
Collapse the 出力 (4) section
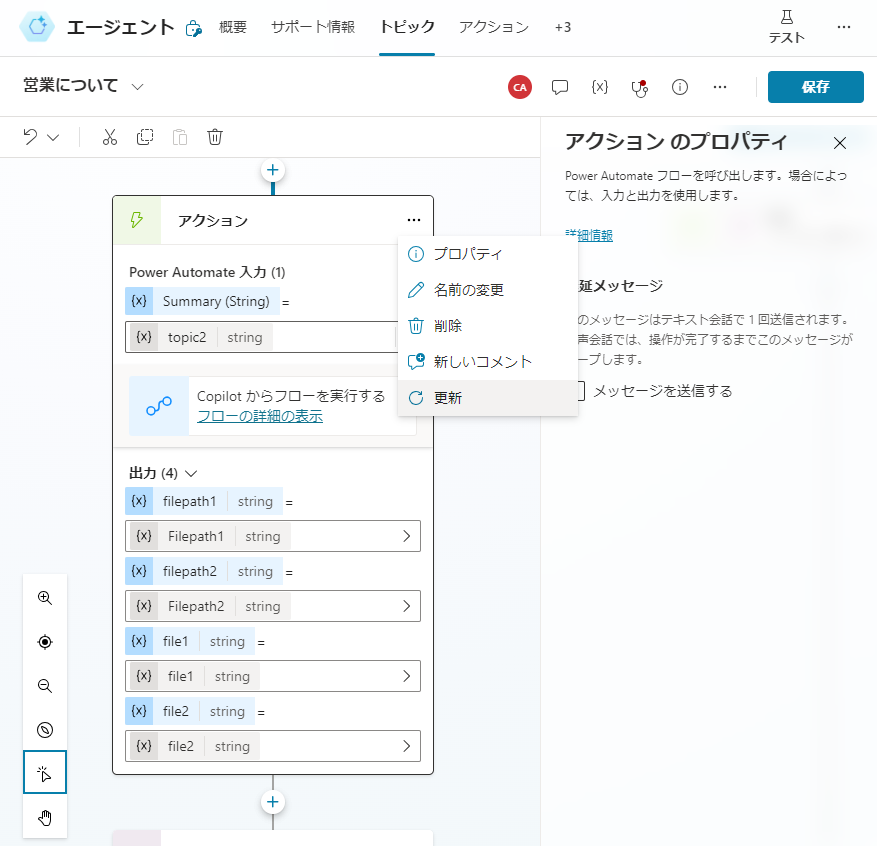[x=191, y=473]
